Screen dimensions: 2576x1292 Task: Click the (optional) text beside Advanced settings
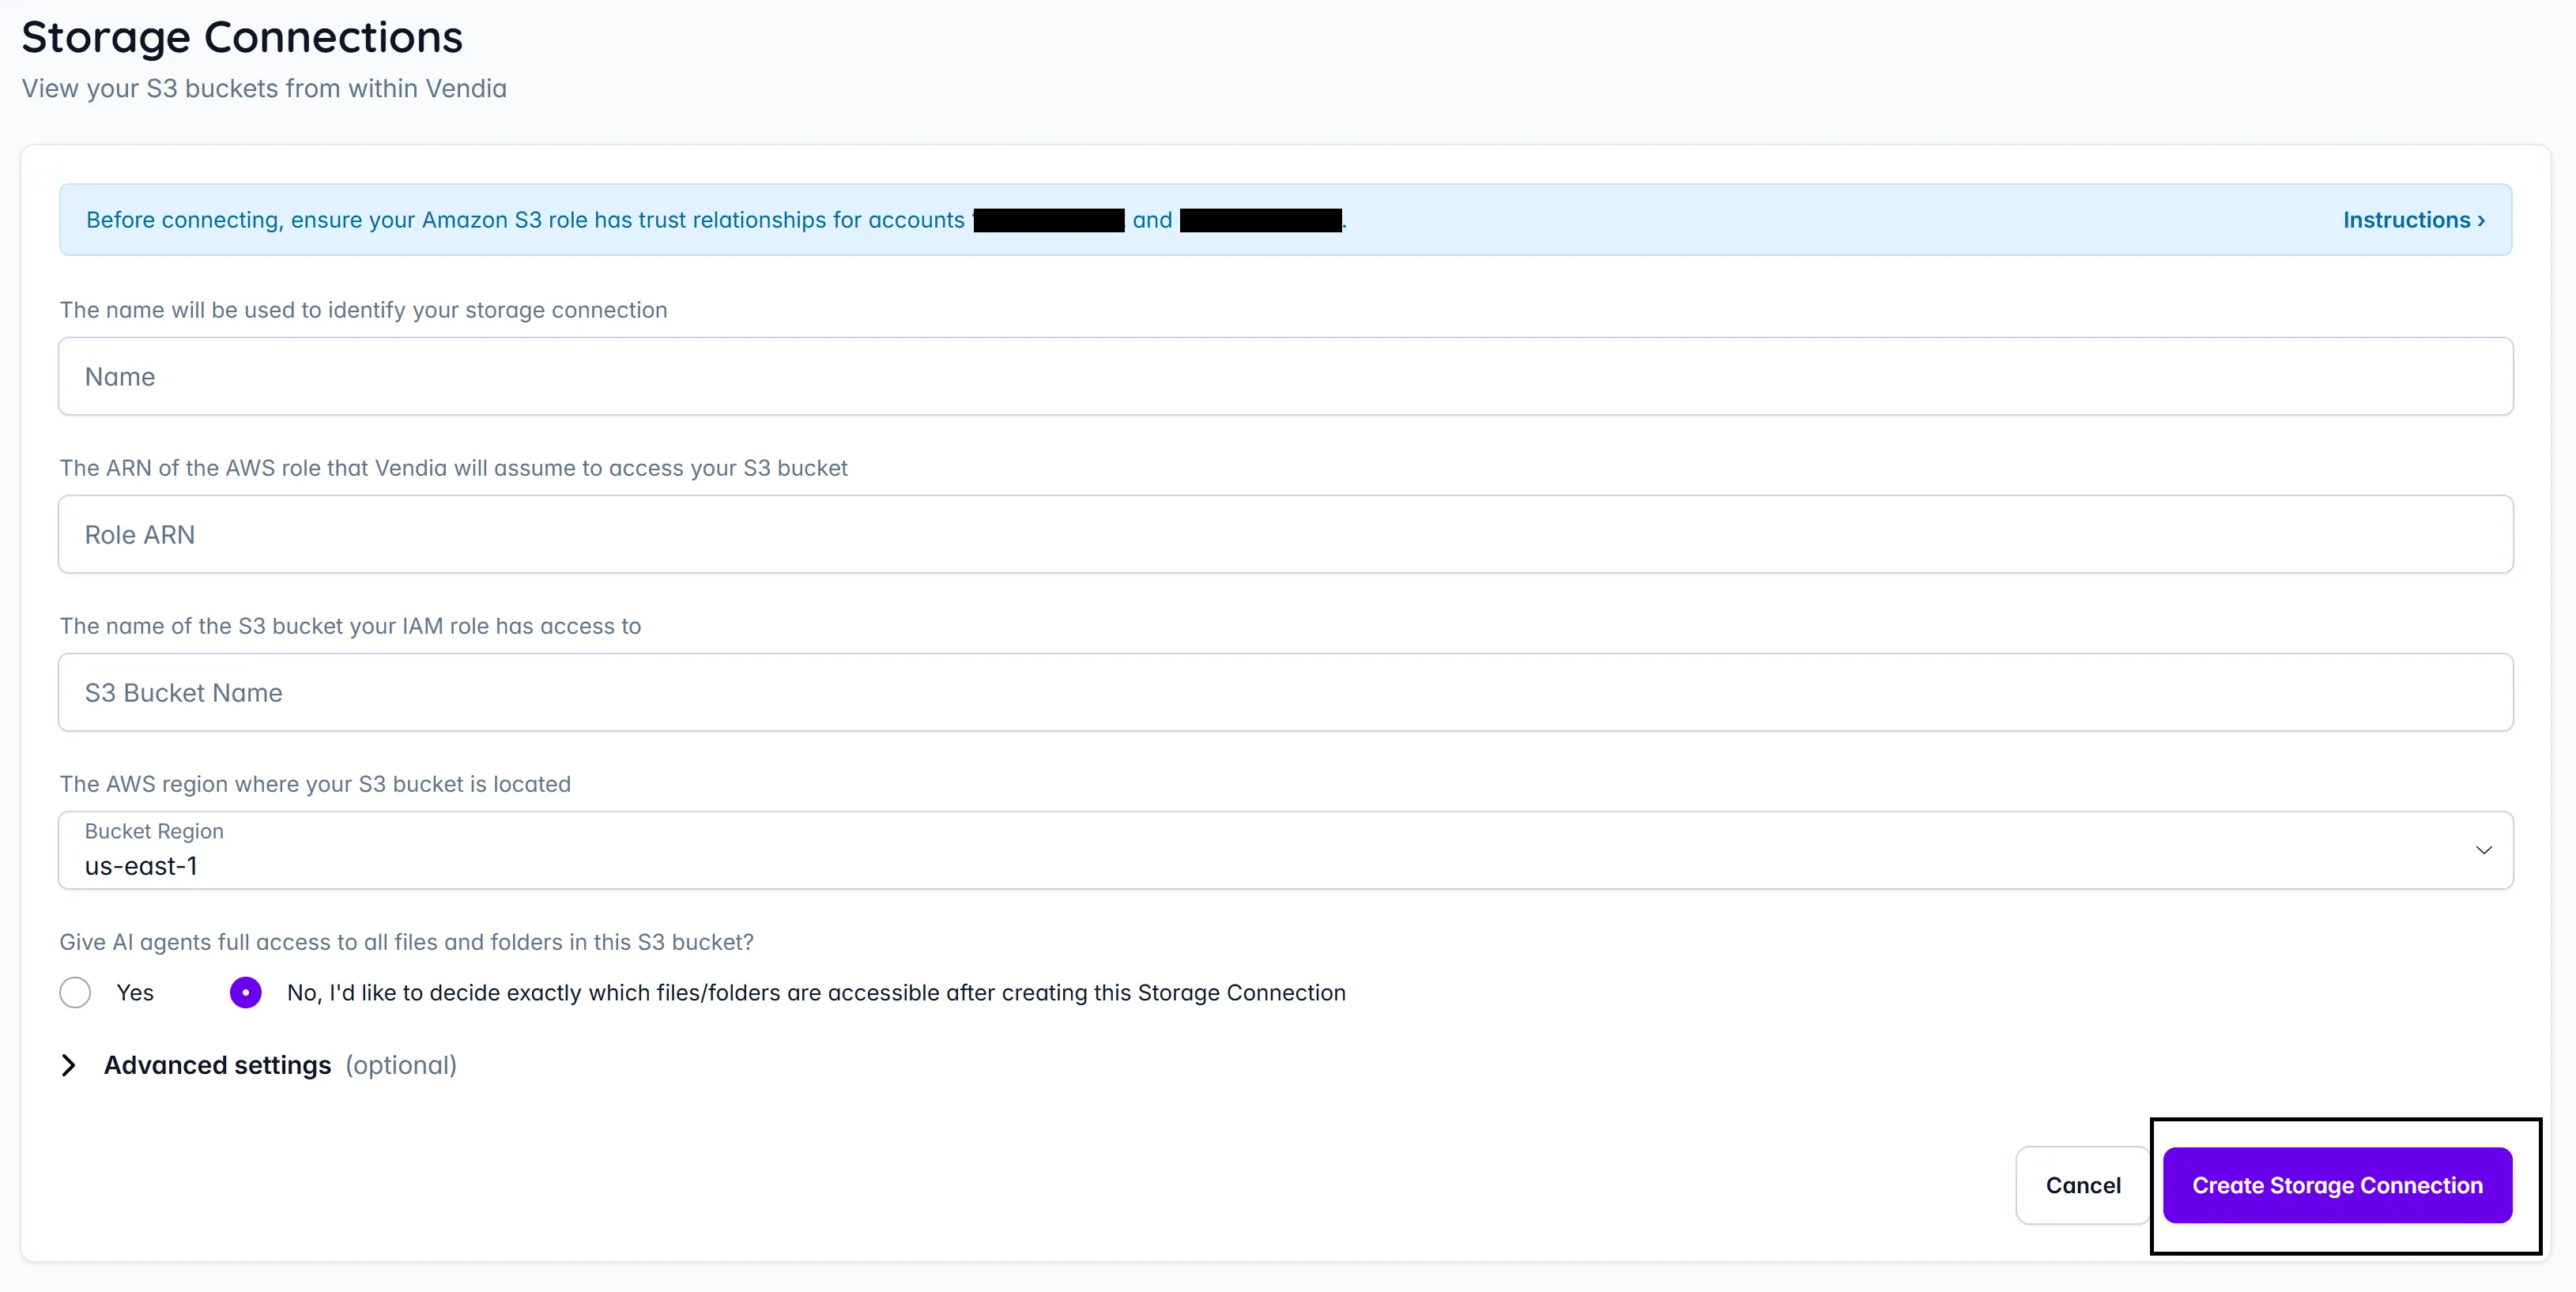401,1066
